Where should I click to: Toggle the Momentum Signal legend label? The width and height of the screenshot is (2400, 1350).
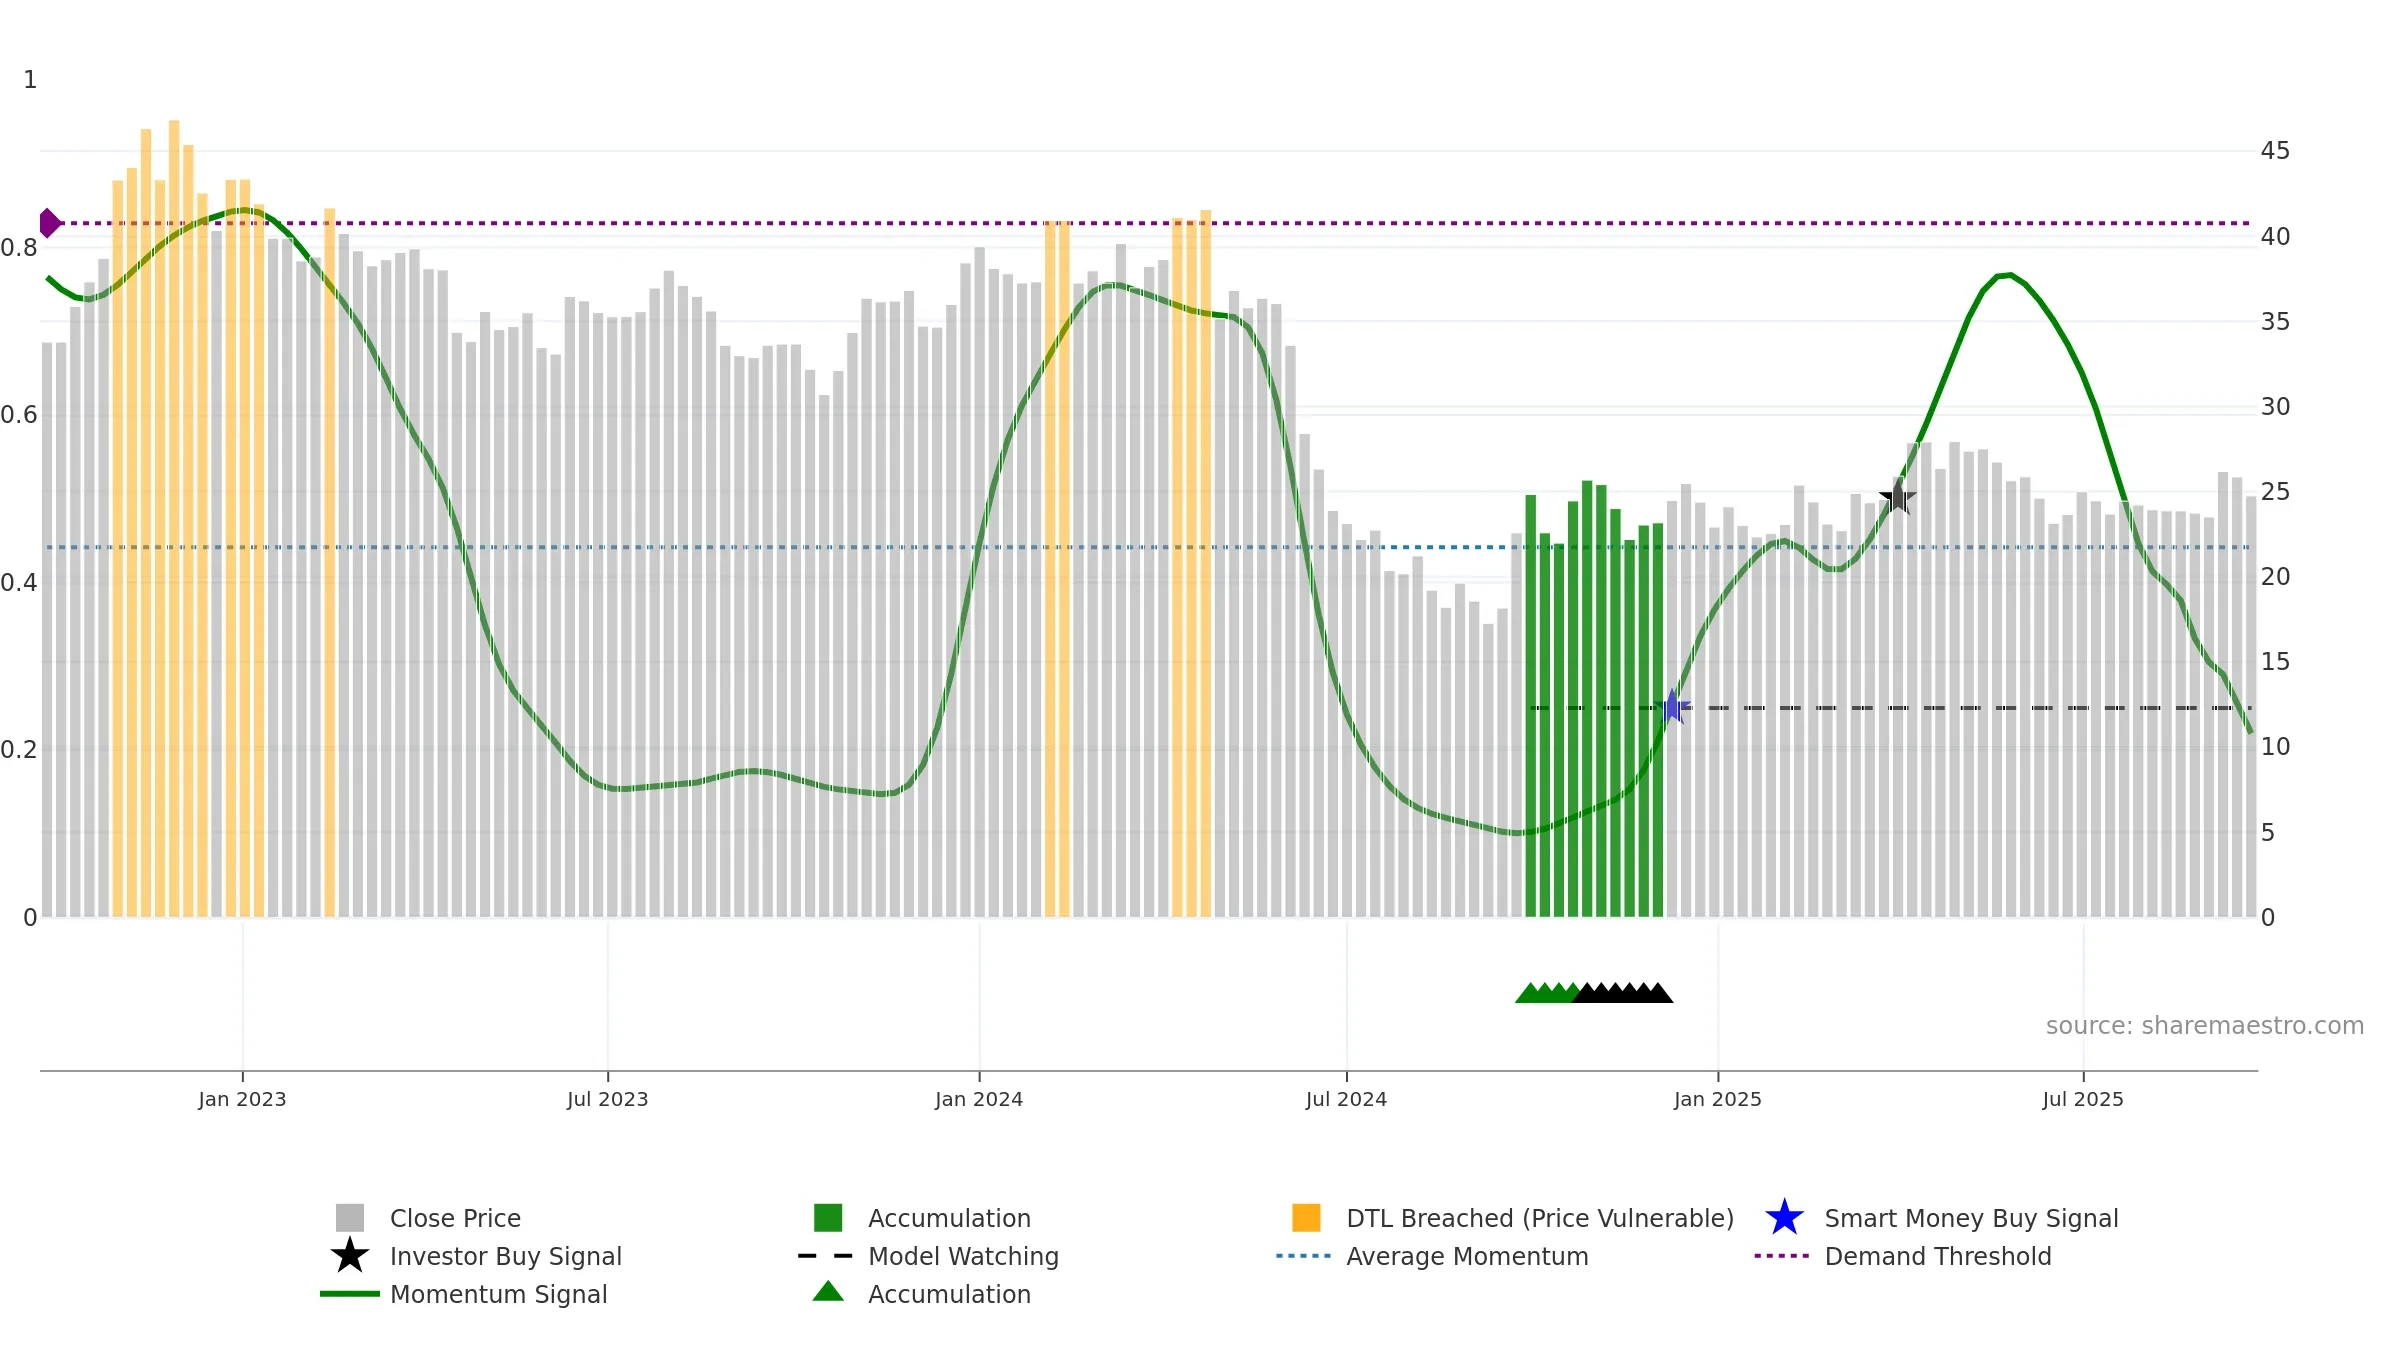498,1294
